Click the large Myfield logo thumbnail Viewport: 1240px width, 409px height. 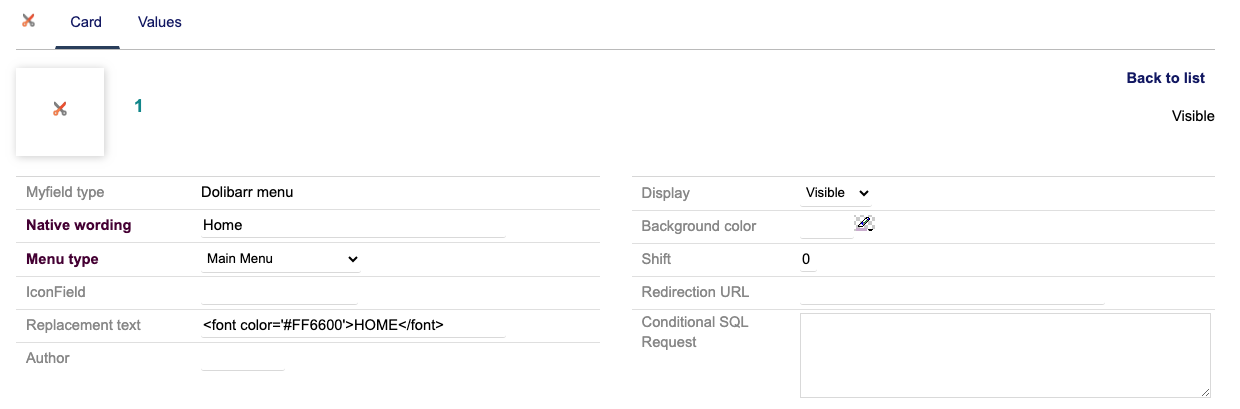coord(60,111)
